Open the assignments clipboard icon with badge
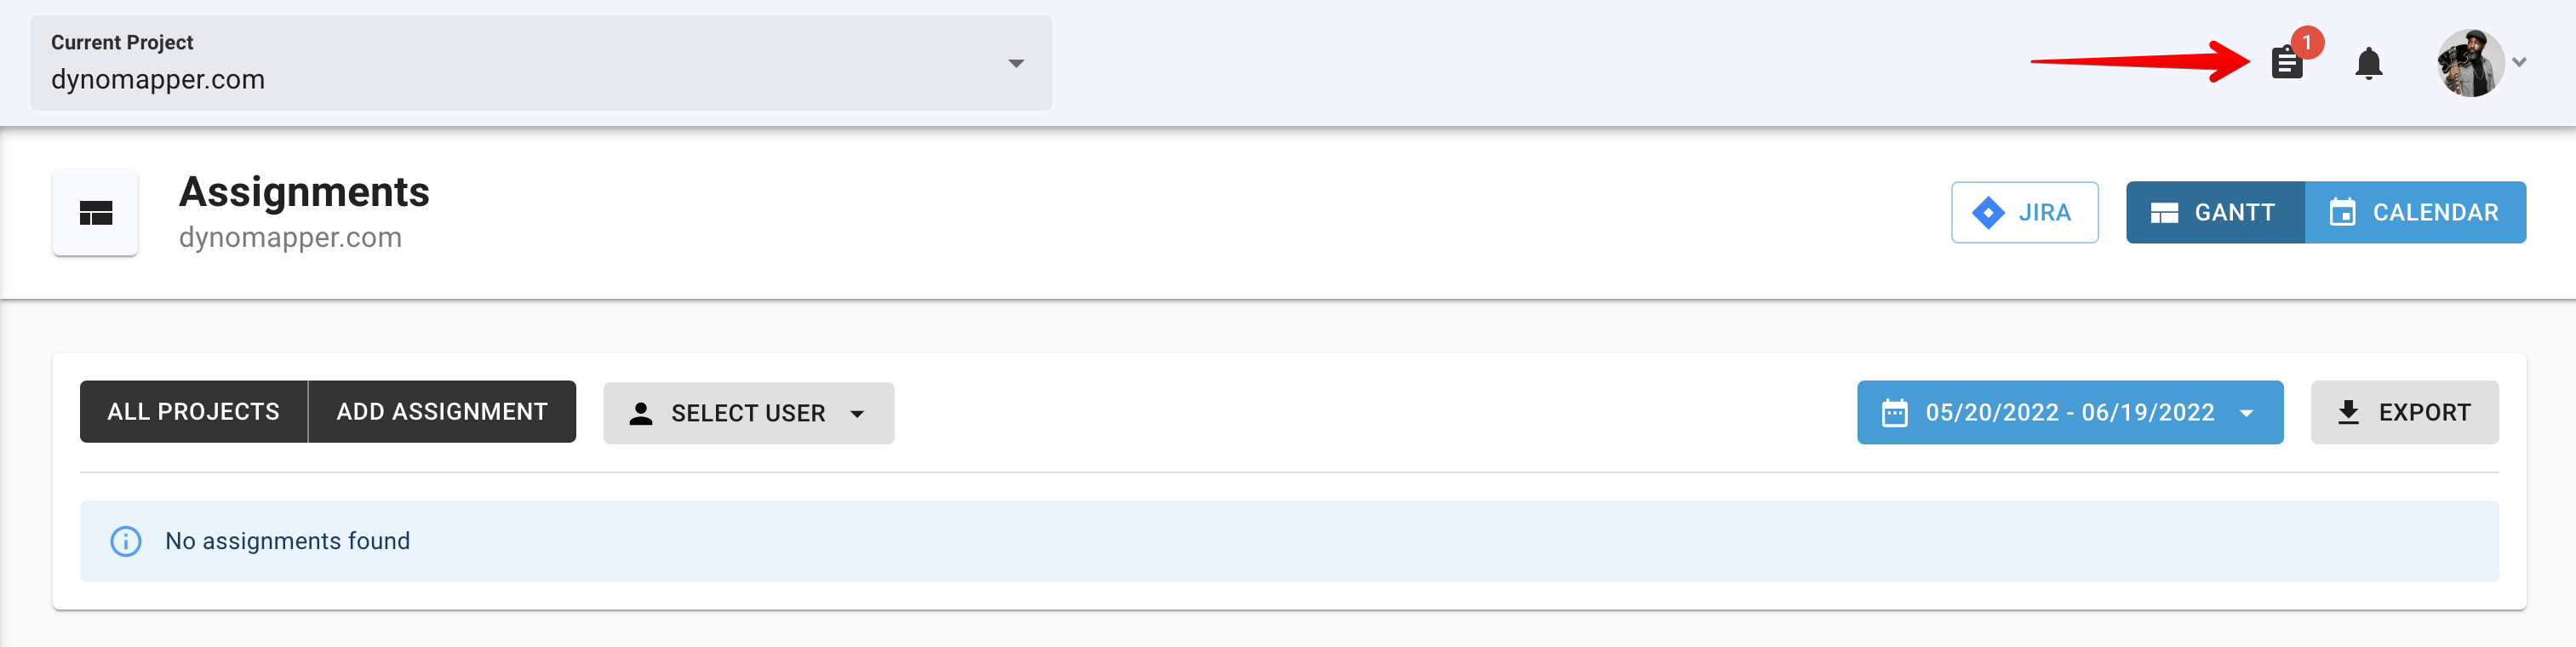This screenshot has height=647, width=2576. (2286, 63)
